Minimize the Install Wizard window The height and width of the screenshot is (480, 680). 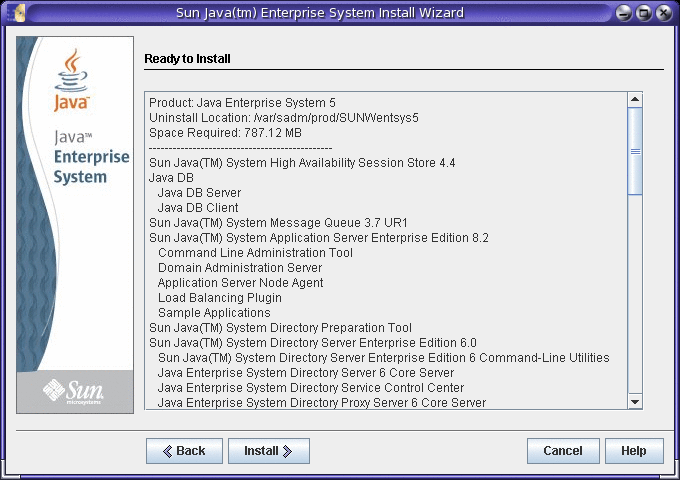click(624, 13)
